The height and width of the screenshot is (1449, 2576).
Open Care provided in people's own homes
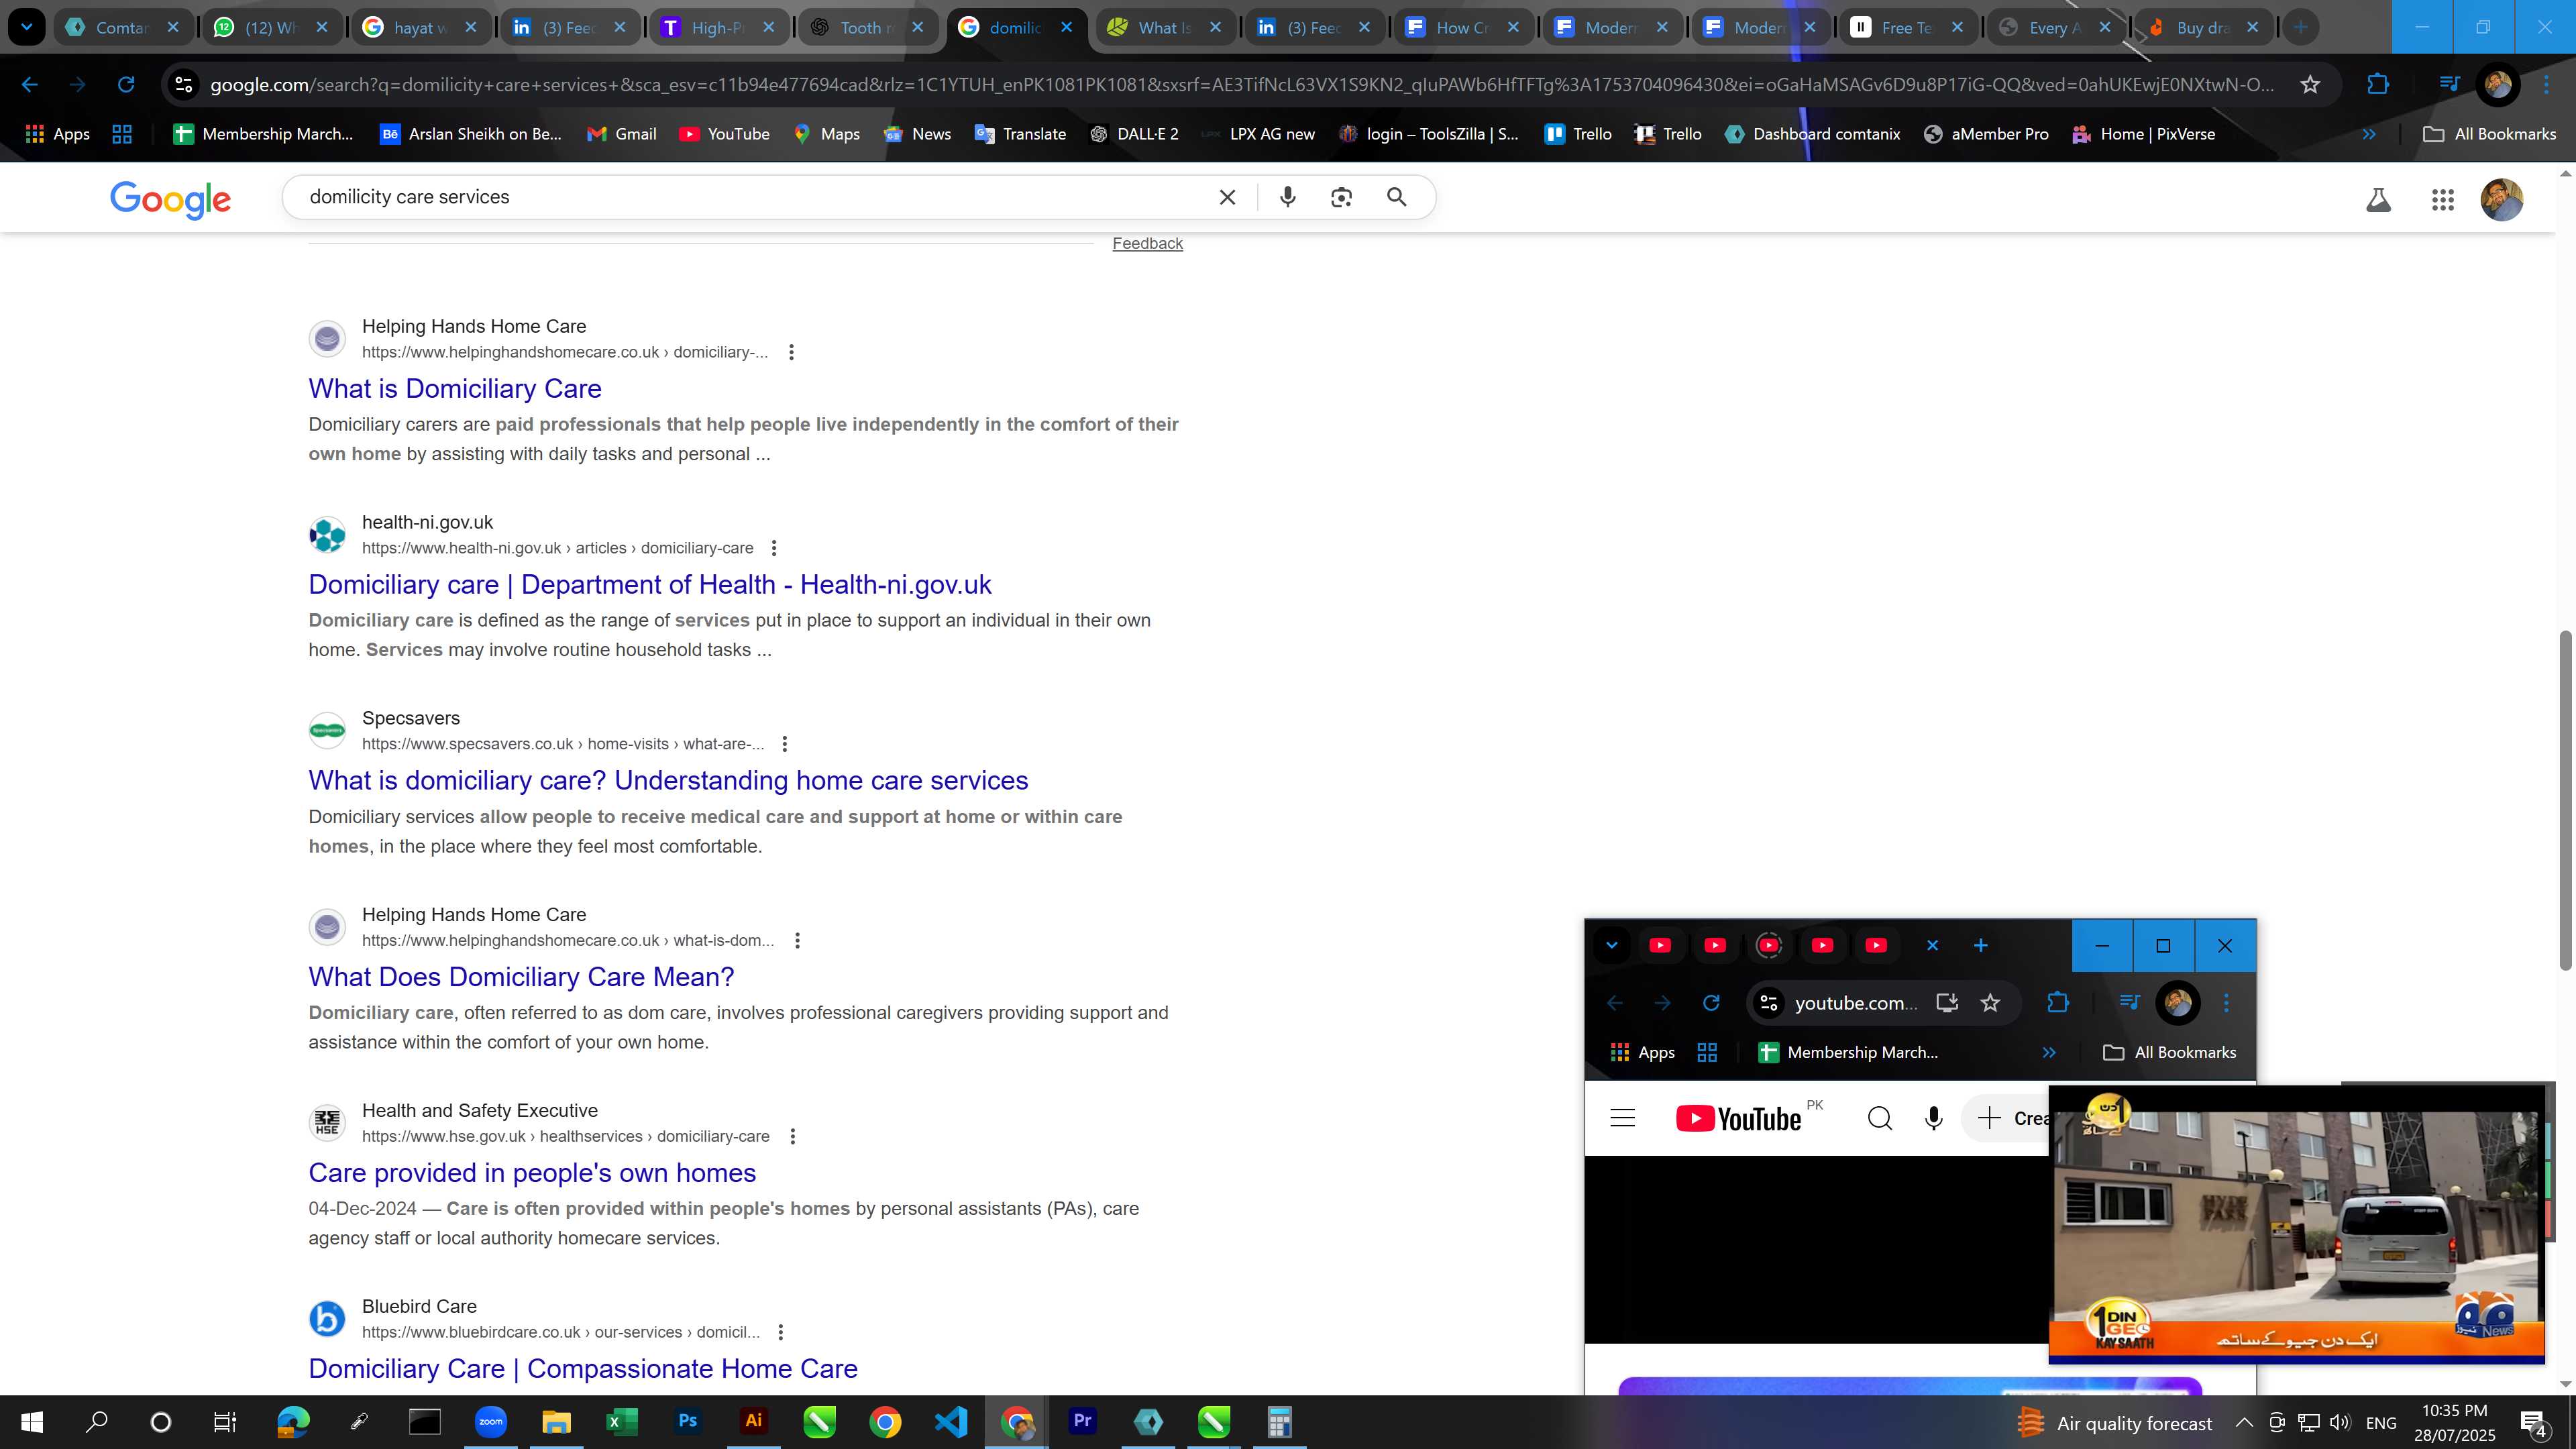click(x=532, y=1173)
